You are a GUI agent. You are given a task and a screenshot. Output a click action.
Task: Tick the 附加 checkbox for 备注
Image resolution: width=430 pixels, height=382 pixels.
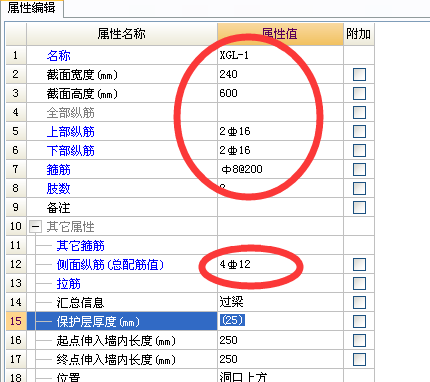[x=359, y=207]
